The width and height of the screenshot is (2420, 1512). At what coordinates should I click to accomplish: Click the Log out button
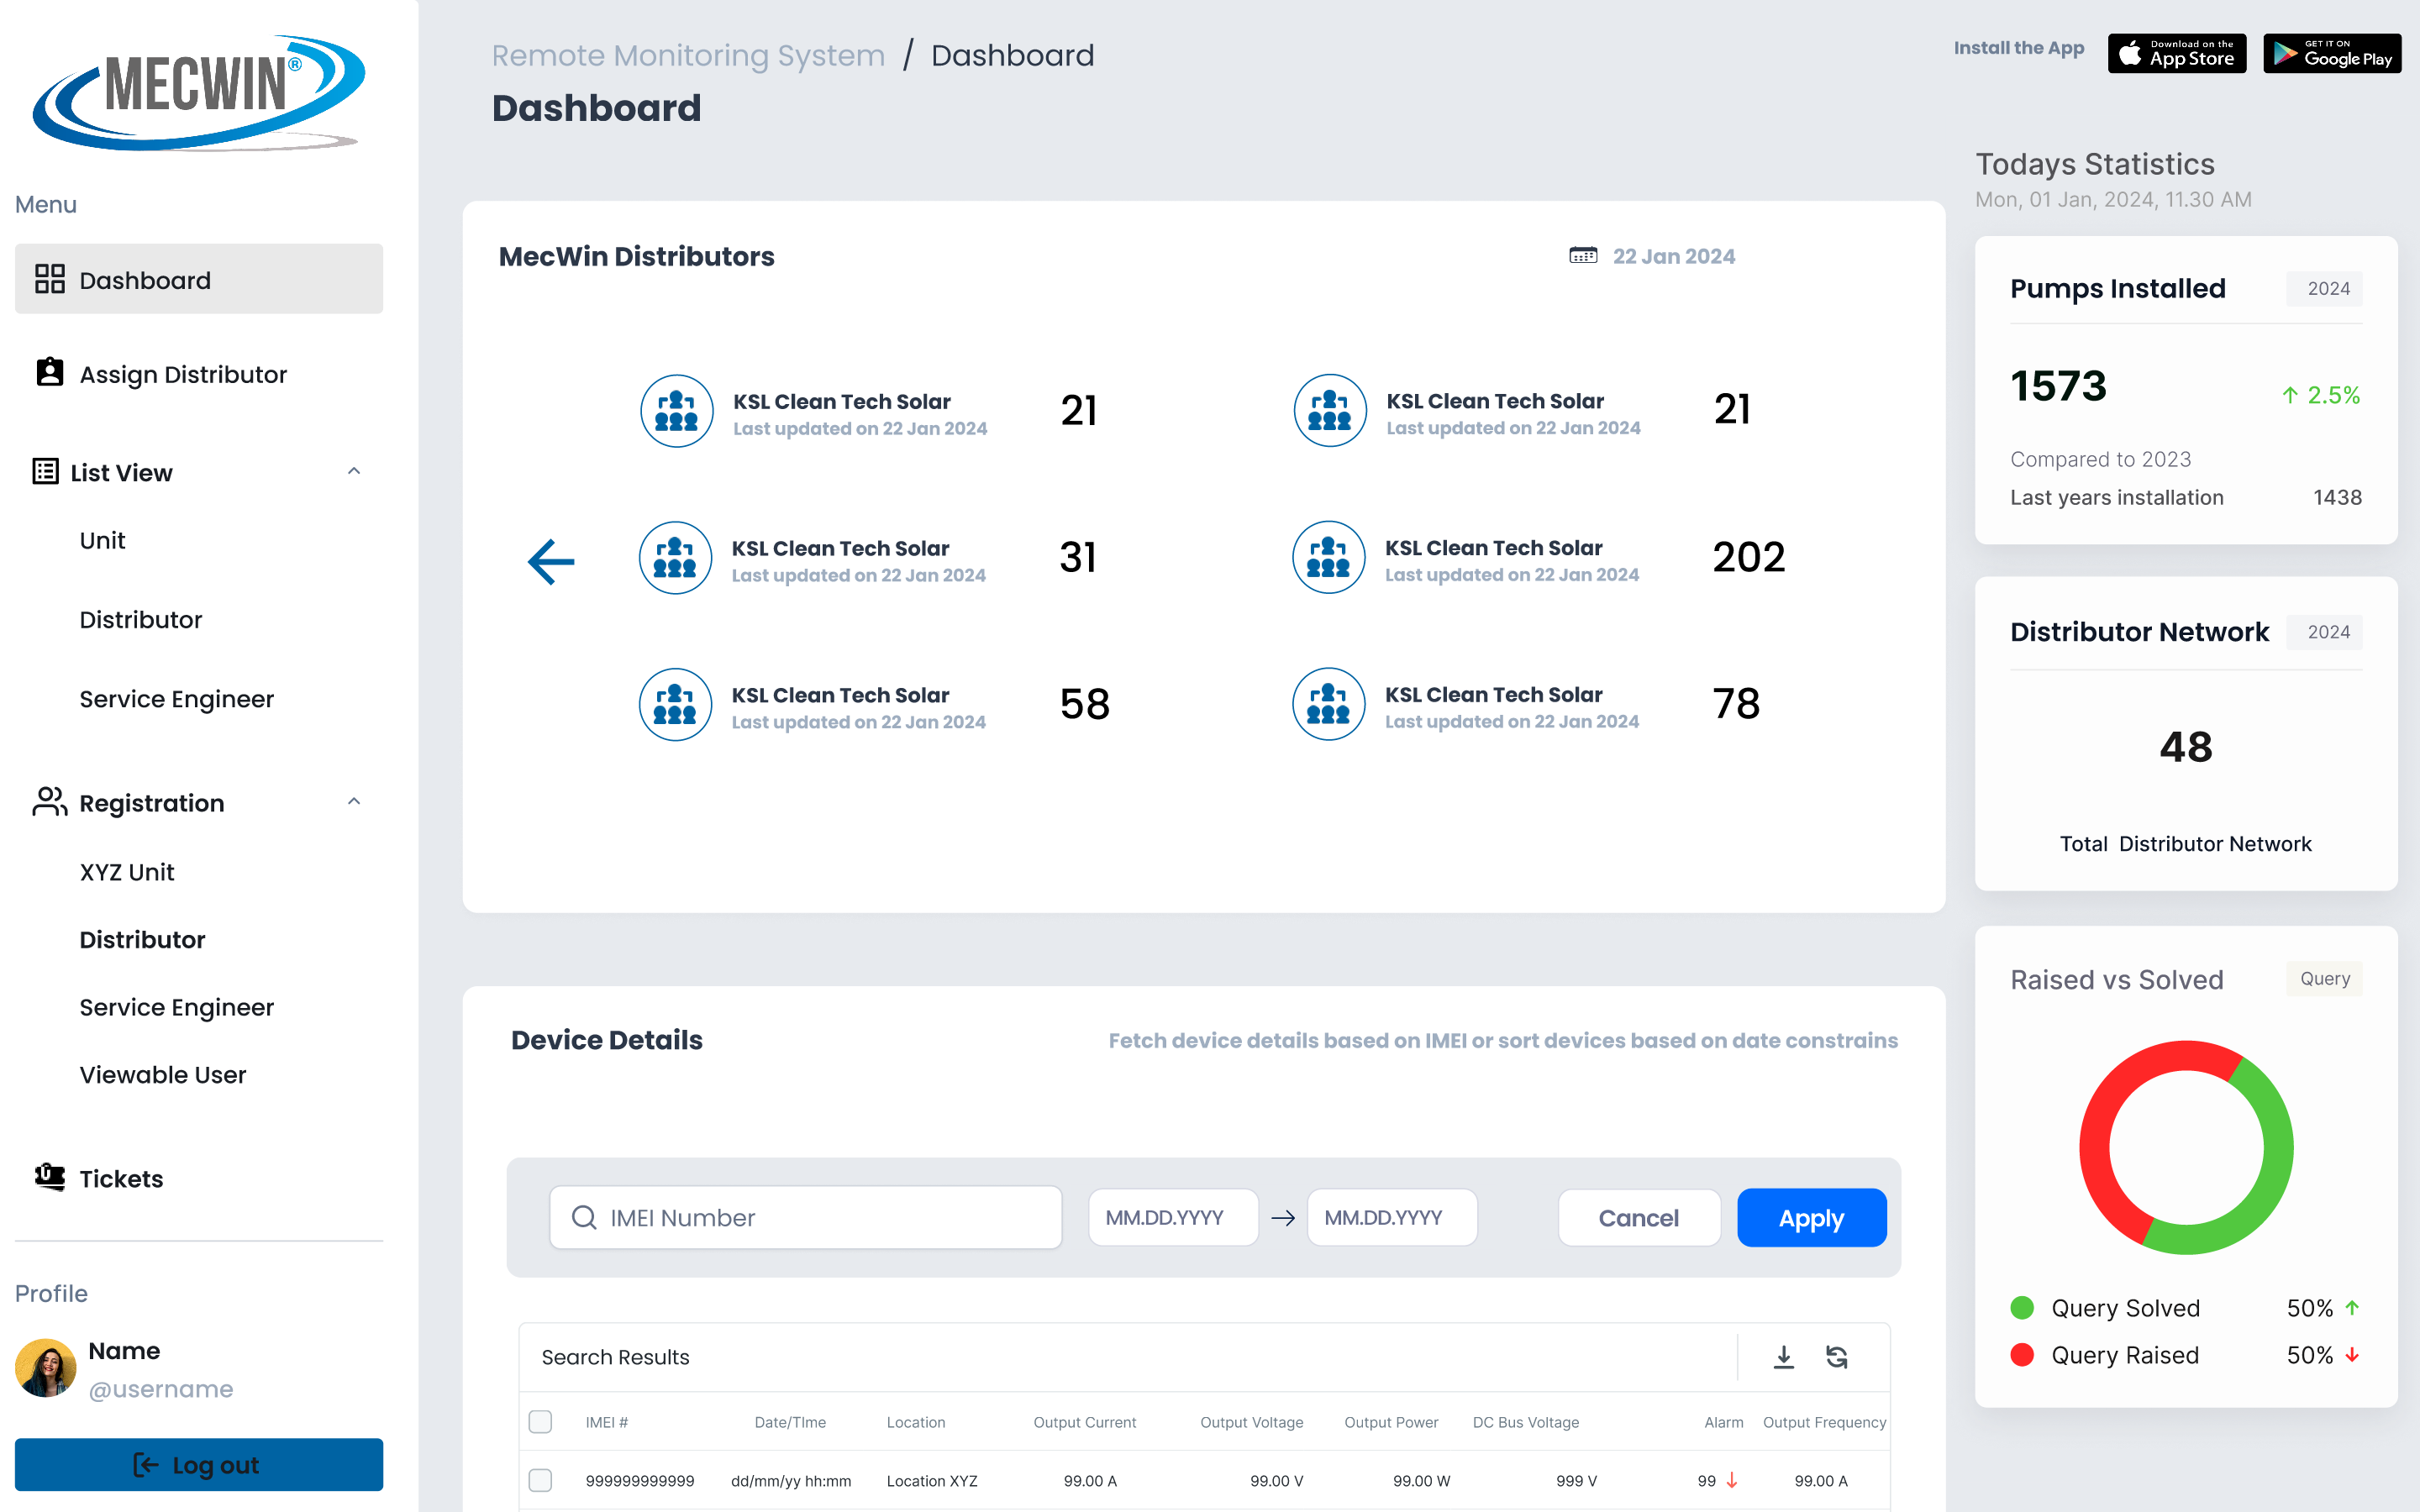pos(198,1465)
